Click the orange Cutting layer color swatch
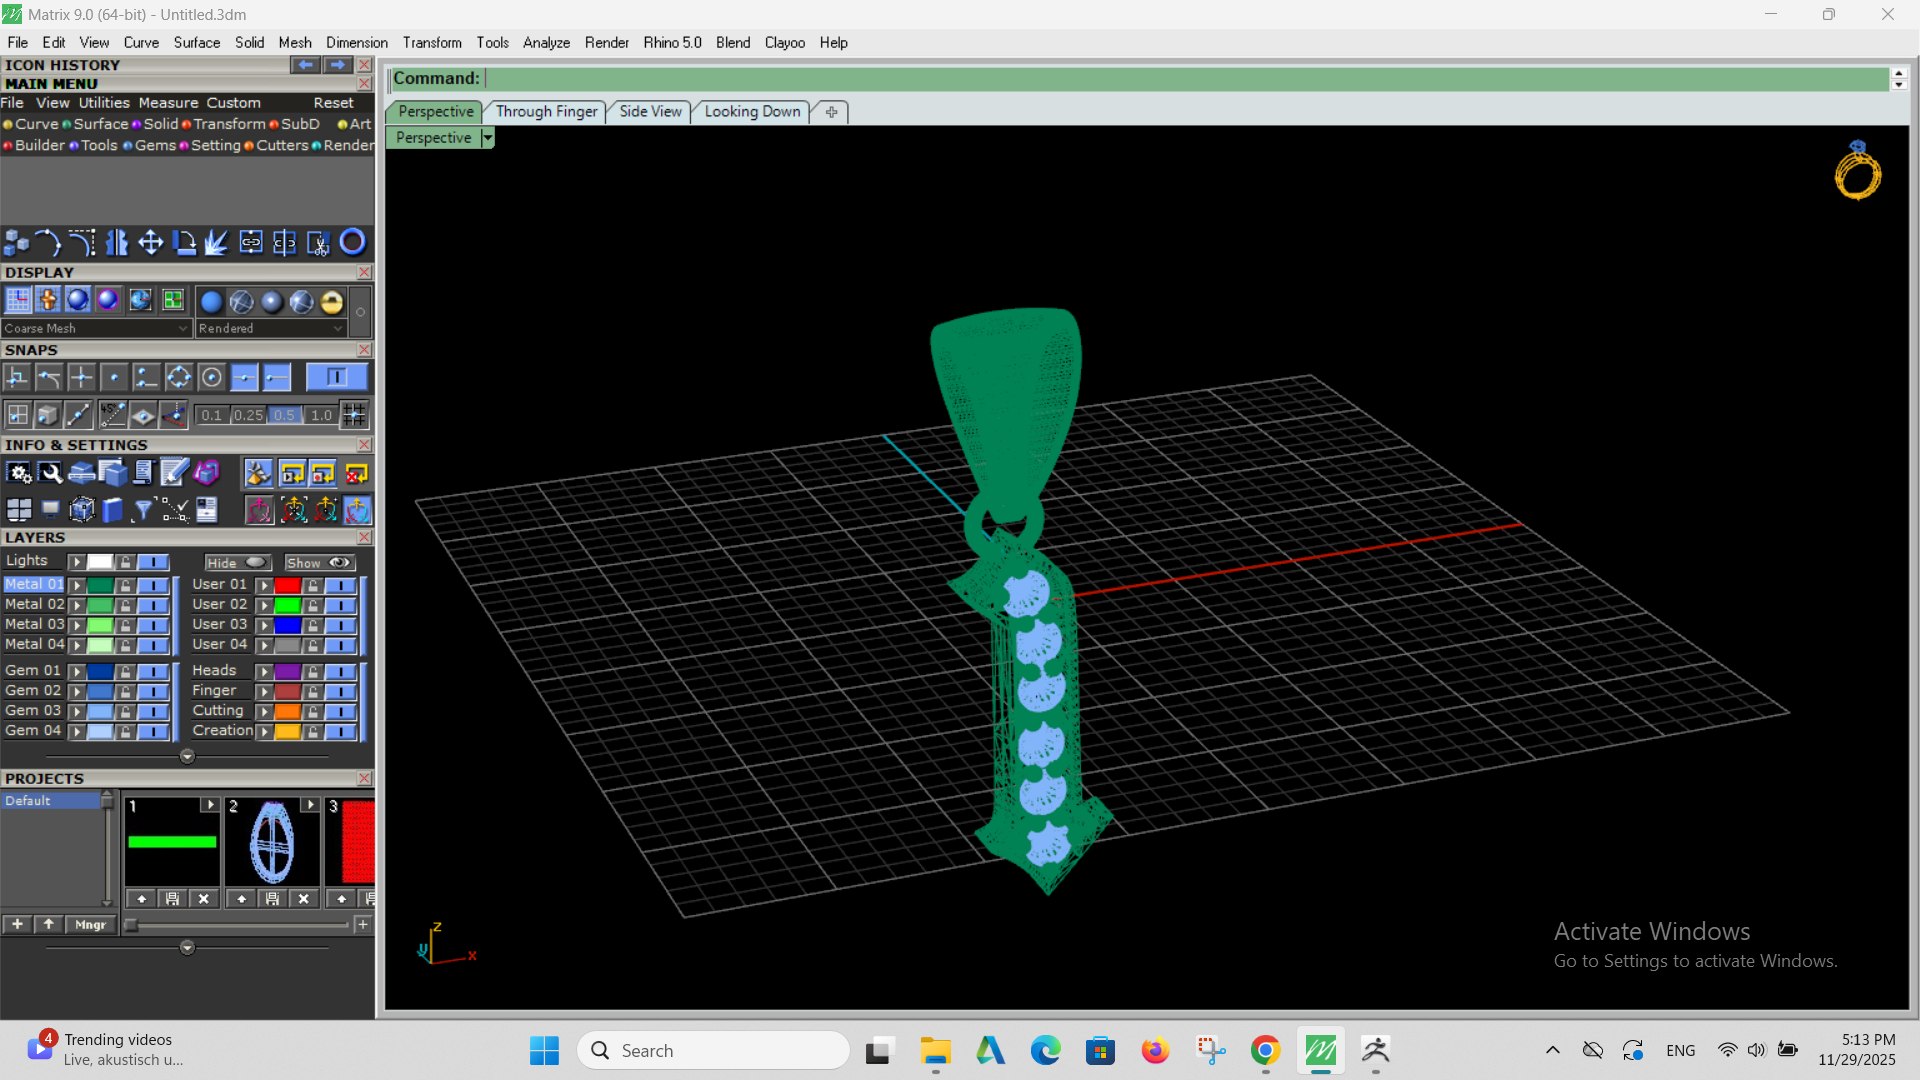This screenshot has width=1920, height=1080. coord(288,711)
